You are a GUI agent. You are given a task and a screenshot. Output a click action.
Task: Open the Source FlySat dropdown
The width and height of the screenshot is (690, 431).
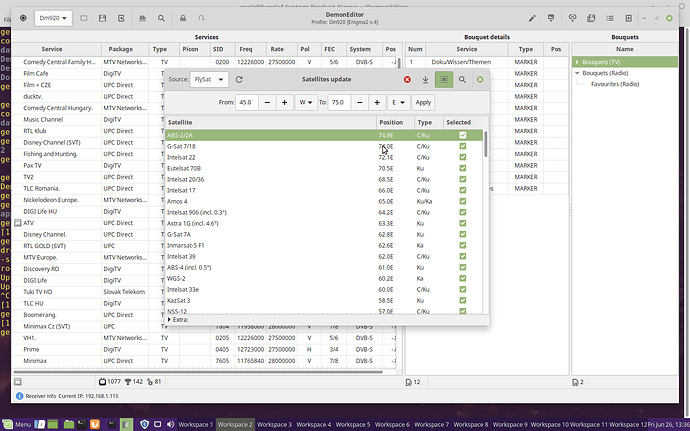[209, 80]
